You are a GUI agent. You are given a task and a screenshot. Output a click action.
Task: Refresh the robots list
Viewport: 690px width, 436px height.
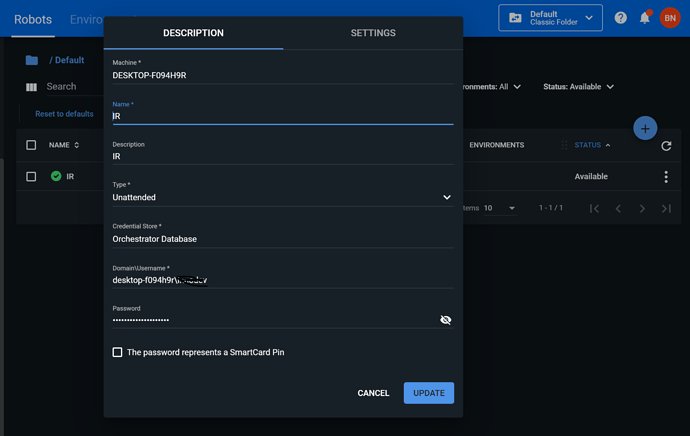pyautogui.click(x=666, y=146)
